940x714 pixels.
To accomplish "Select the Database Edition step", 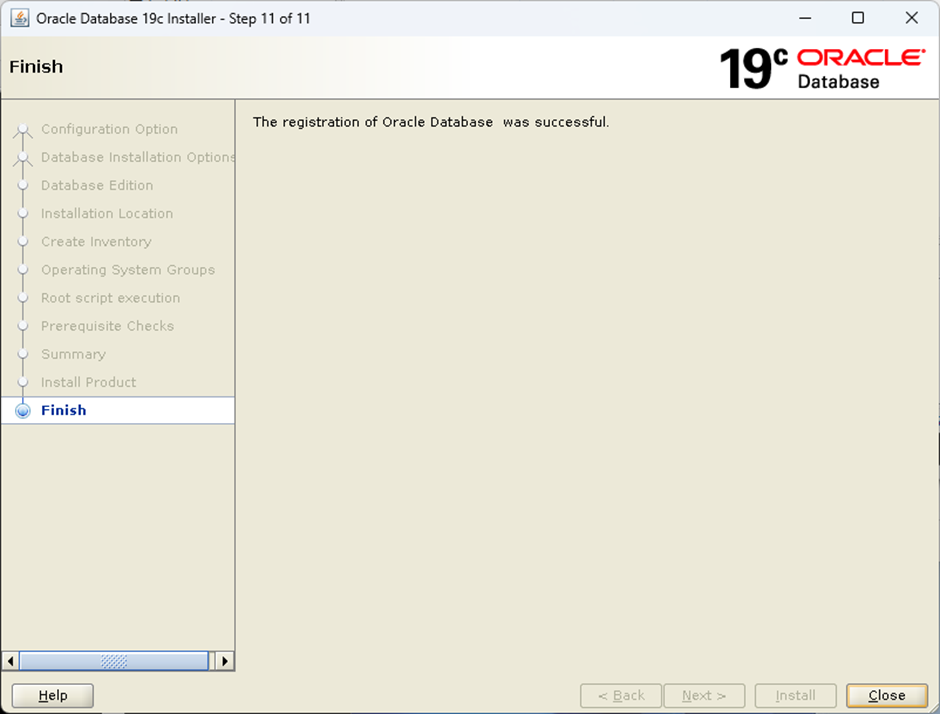I will click(x=97, y=185).
